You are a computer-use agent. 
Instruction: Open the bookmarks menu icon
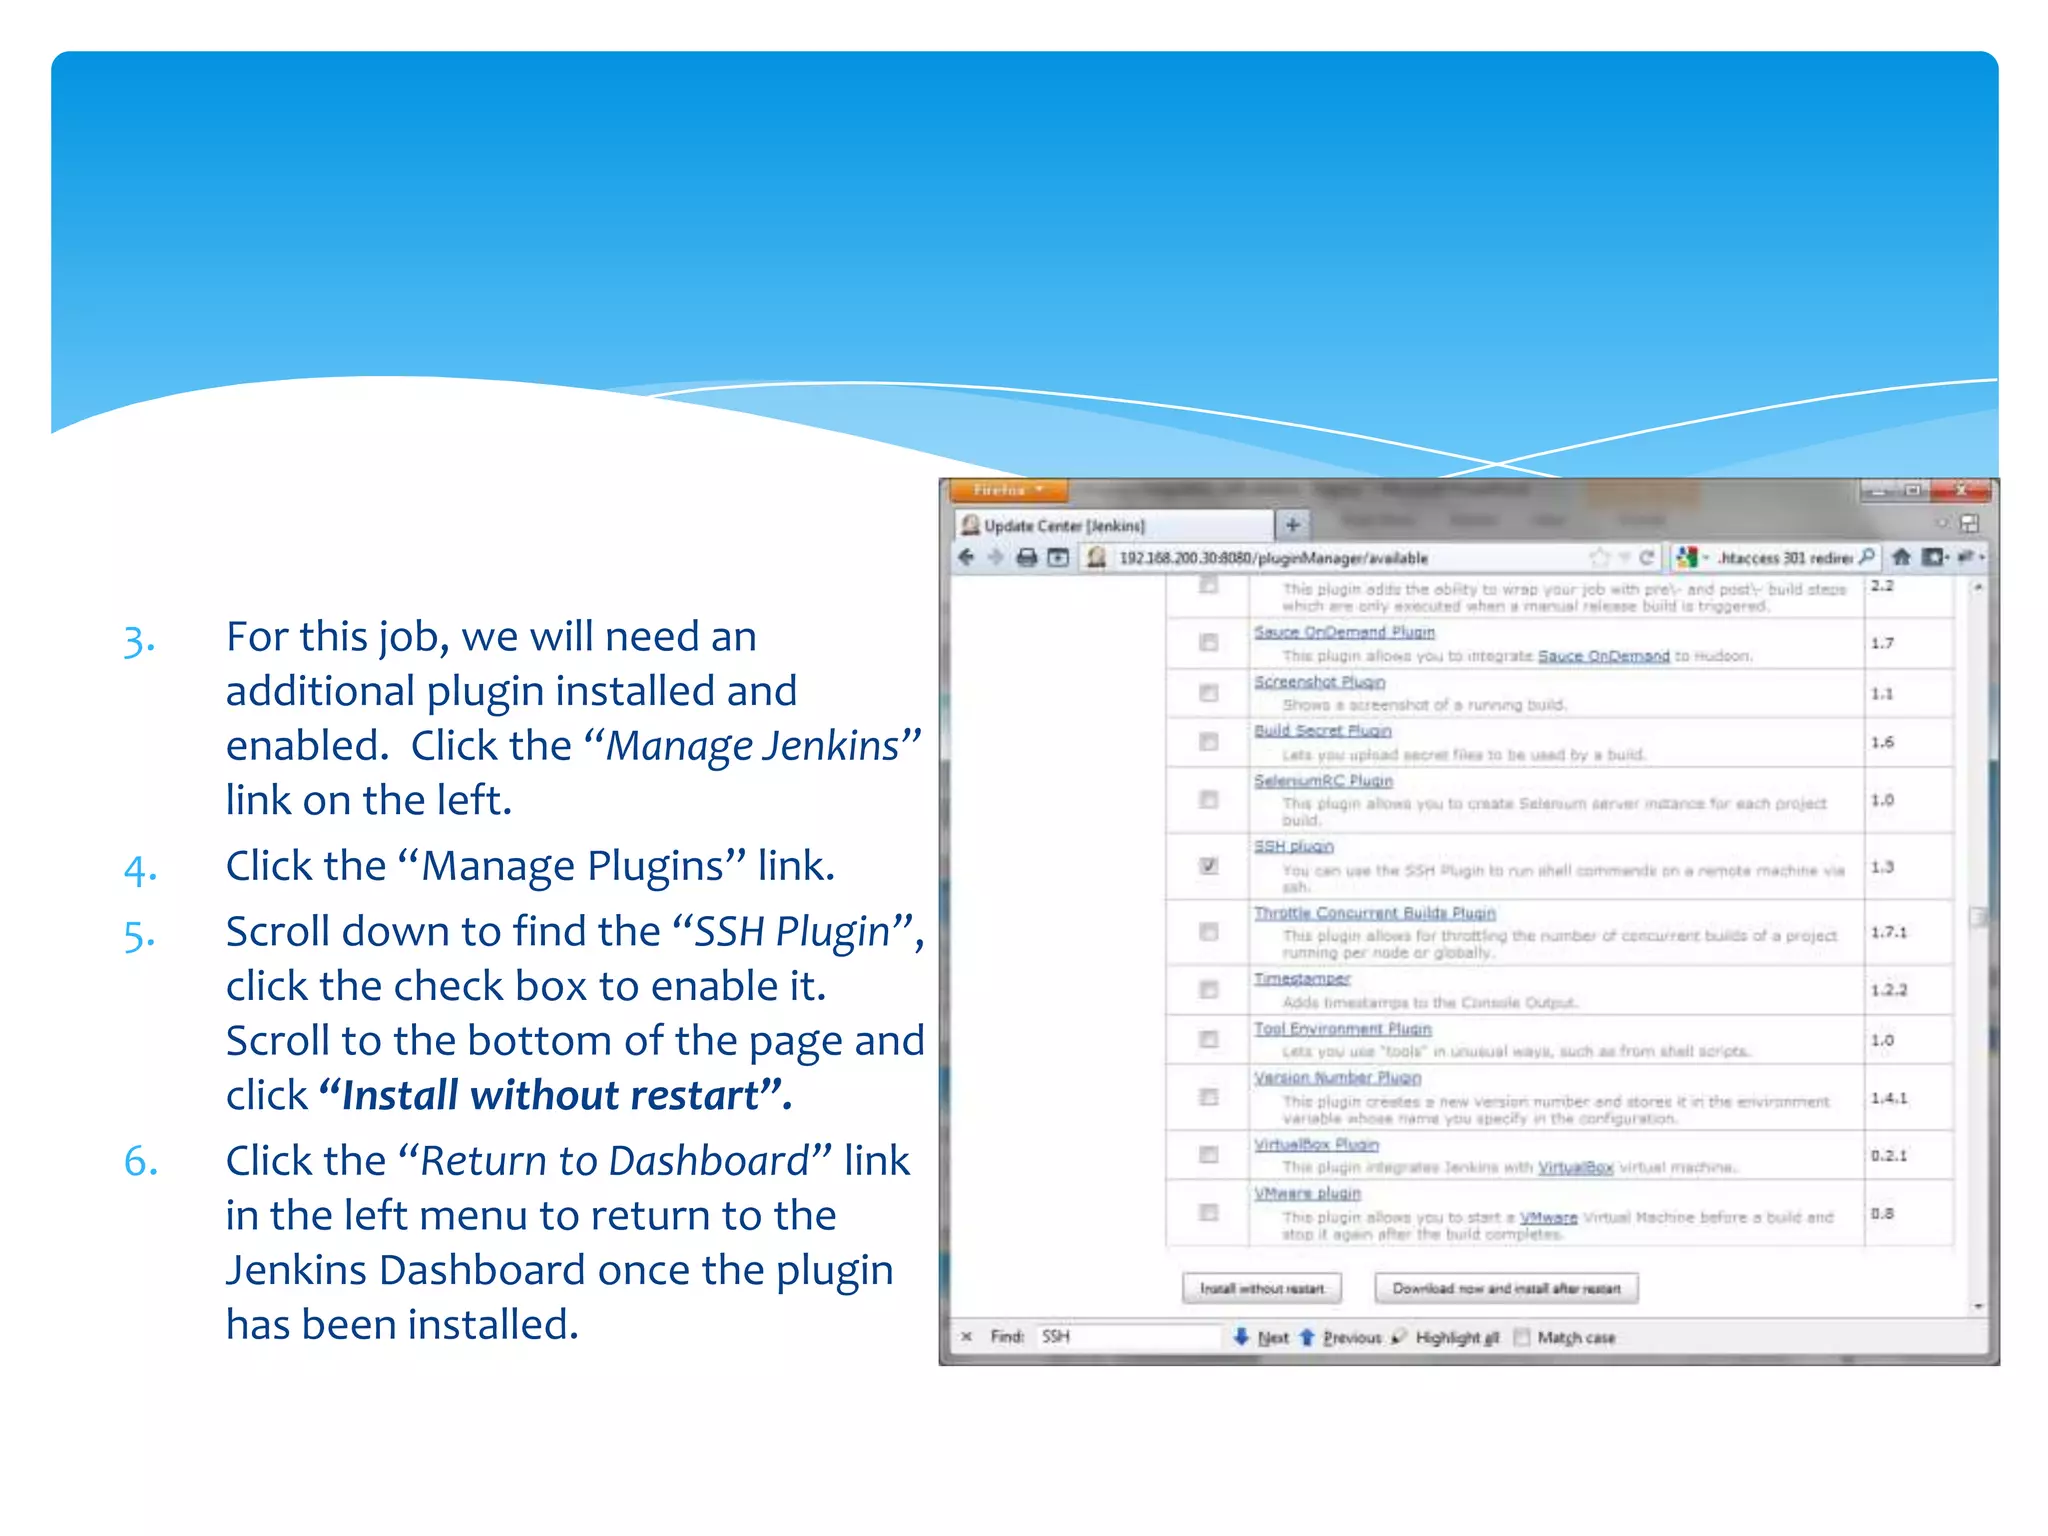[1936, 557]
